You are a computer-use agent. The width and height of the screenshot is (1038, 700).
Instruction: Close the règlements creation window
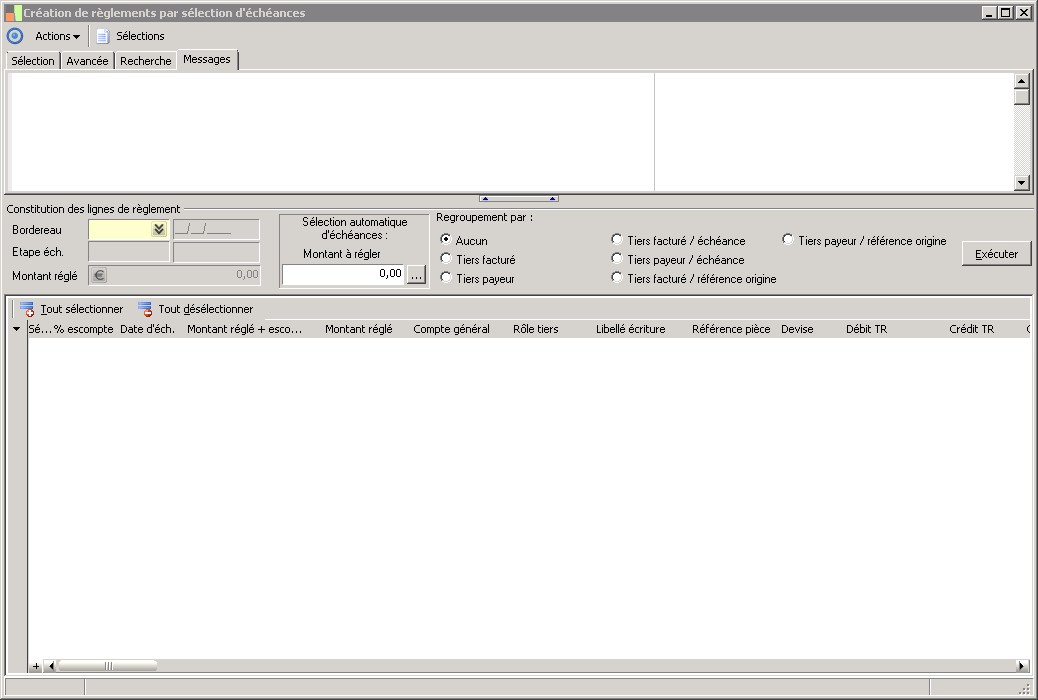click(x=1022, y=13)
